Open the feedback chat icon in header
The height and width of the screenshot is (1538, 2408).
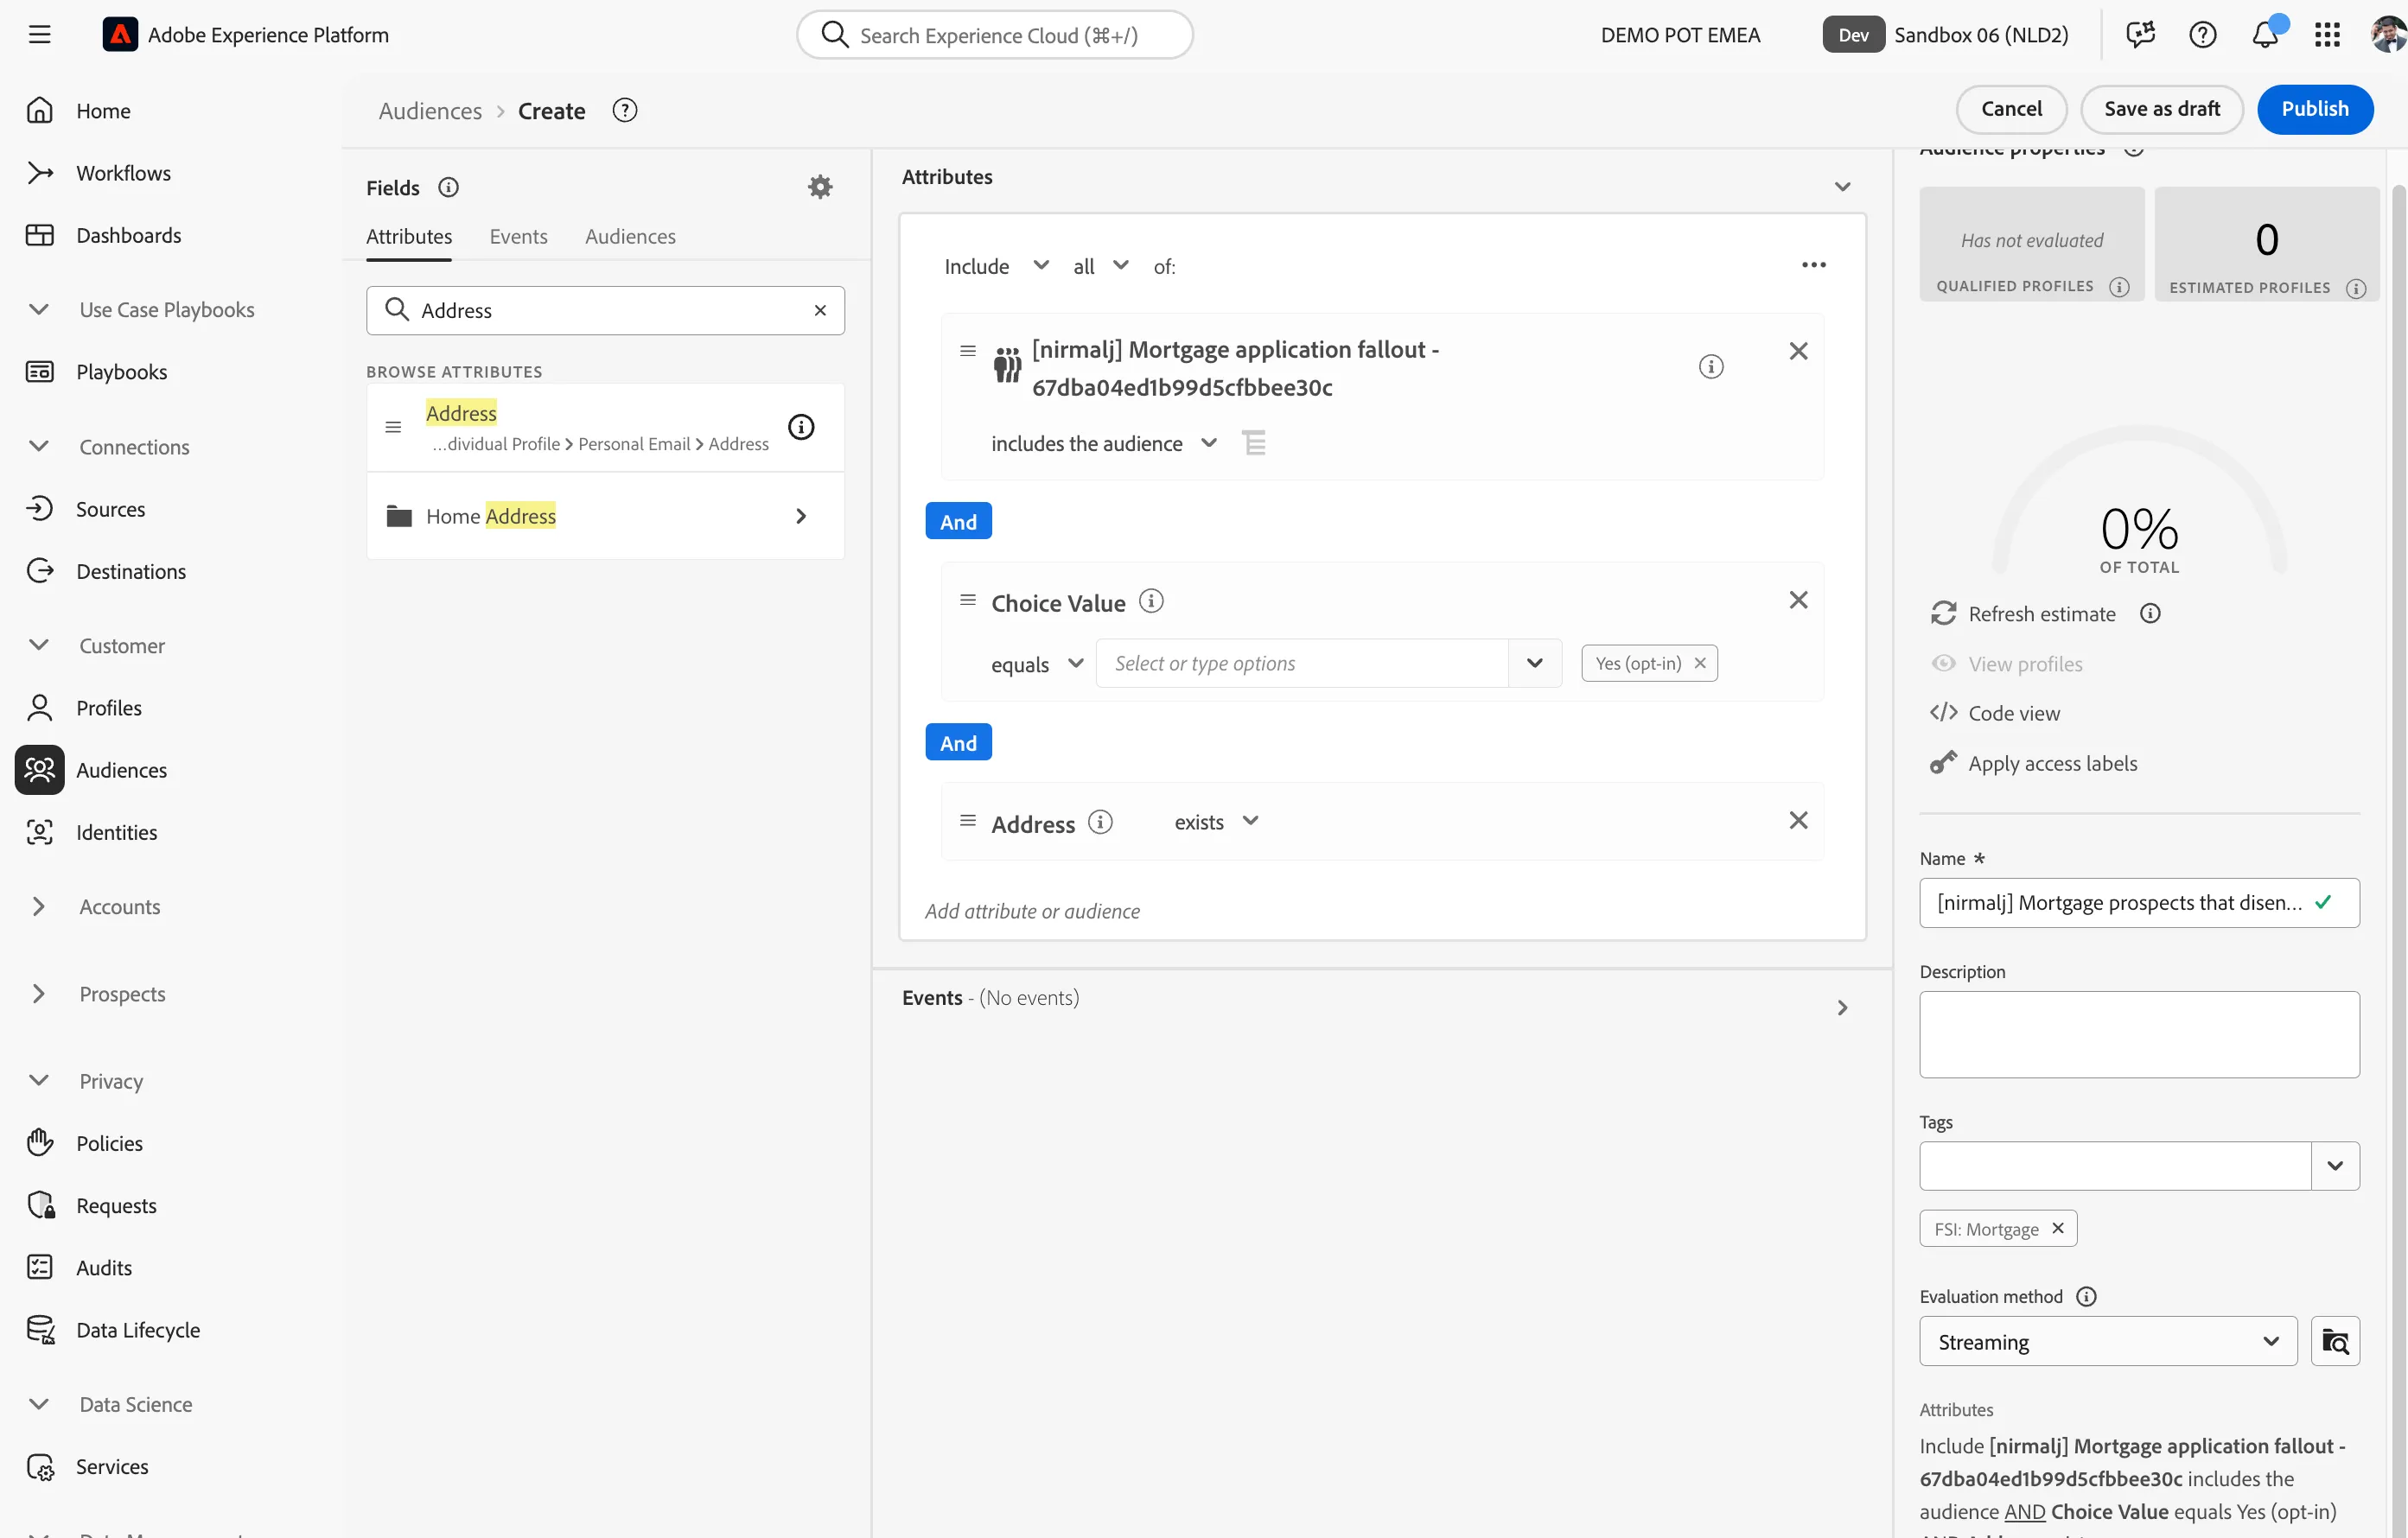click(x=2140, y=35)
